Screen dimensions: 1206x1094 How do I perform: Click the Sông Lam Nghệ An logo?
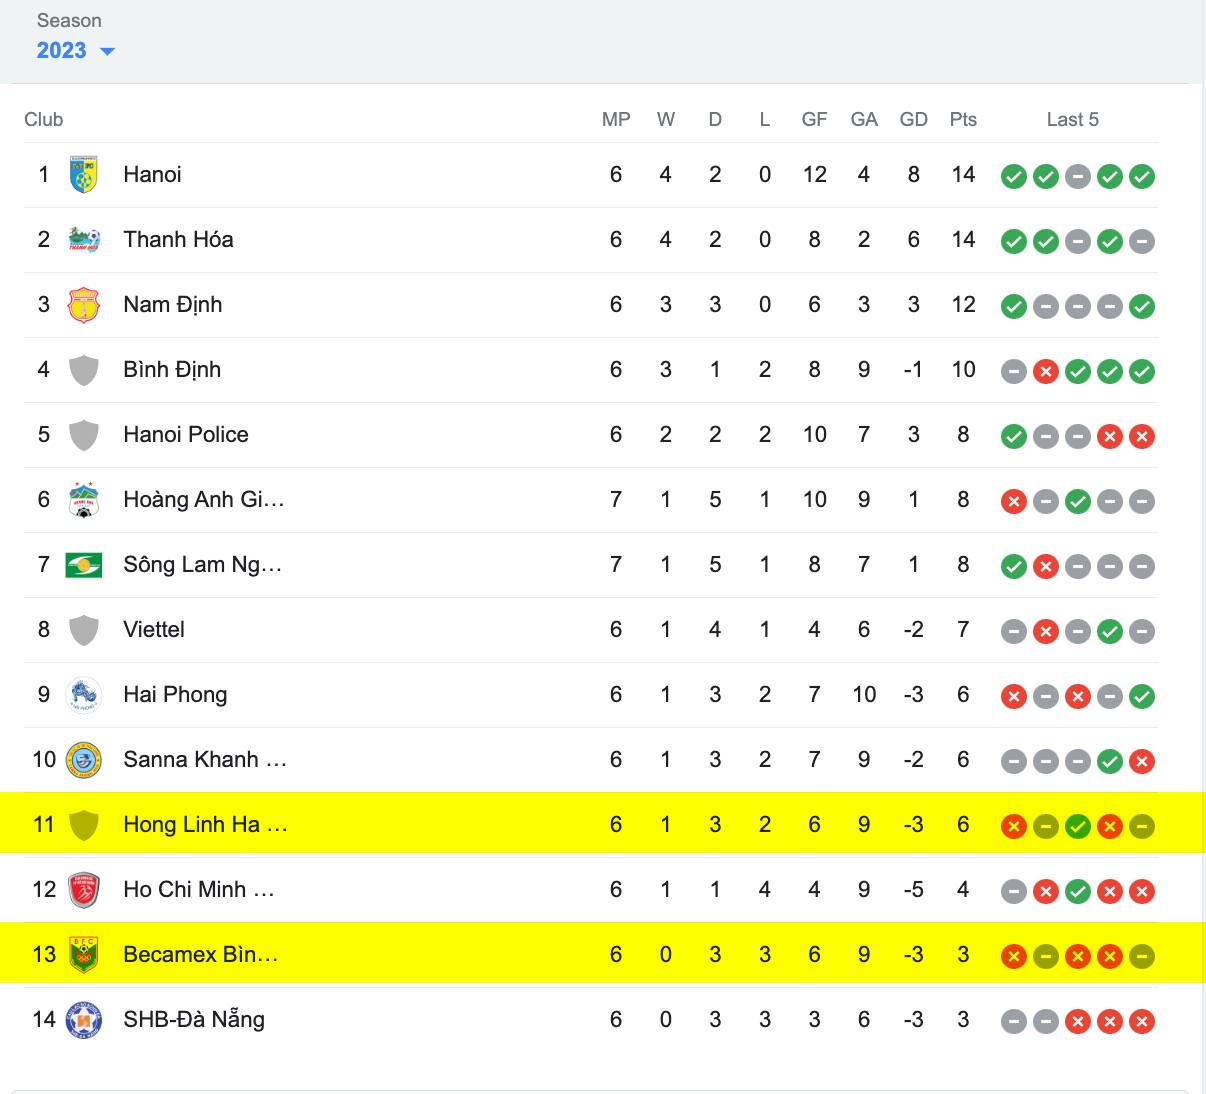coord(83,565)
